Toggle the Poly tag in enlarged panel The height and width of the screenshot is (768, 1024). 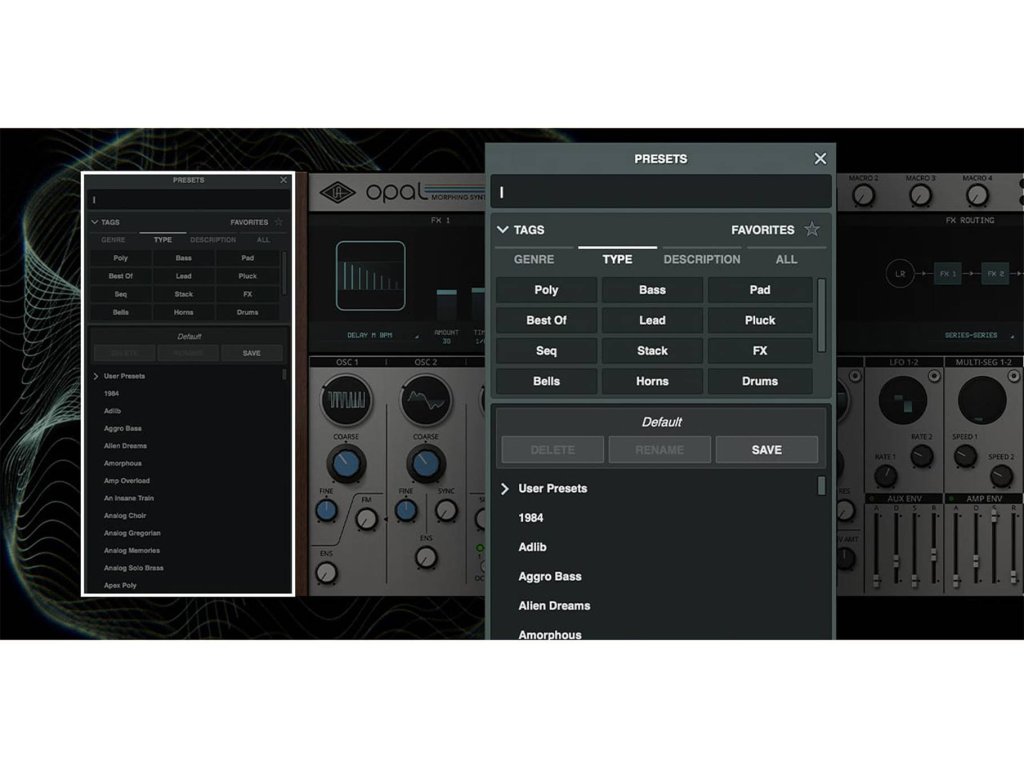(546, 290)
